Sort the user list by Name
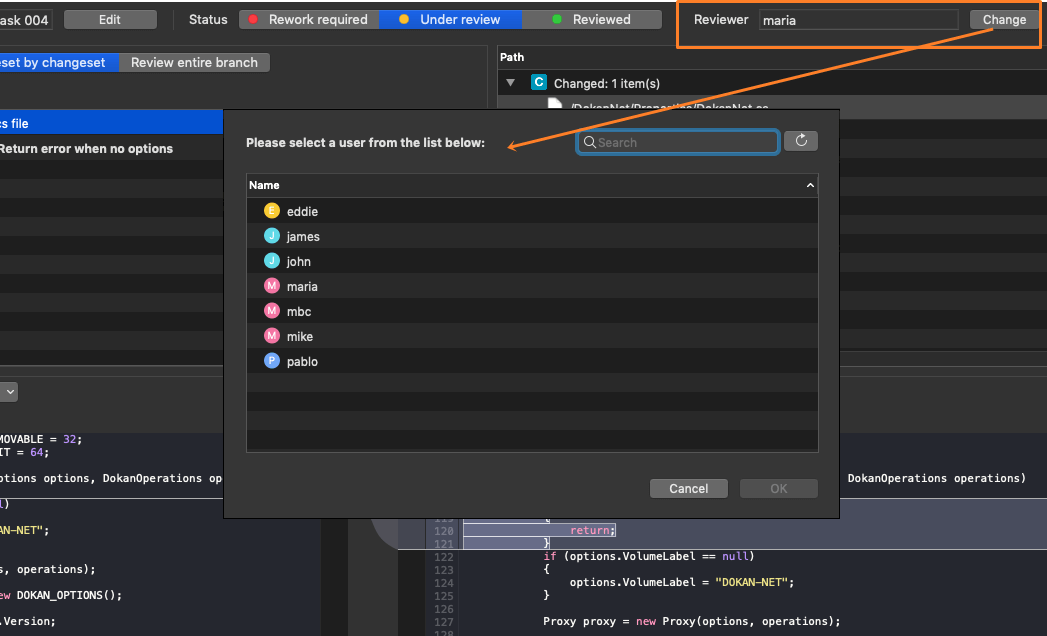Screen dimensions: 1047x636 [x=532, y=185]
